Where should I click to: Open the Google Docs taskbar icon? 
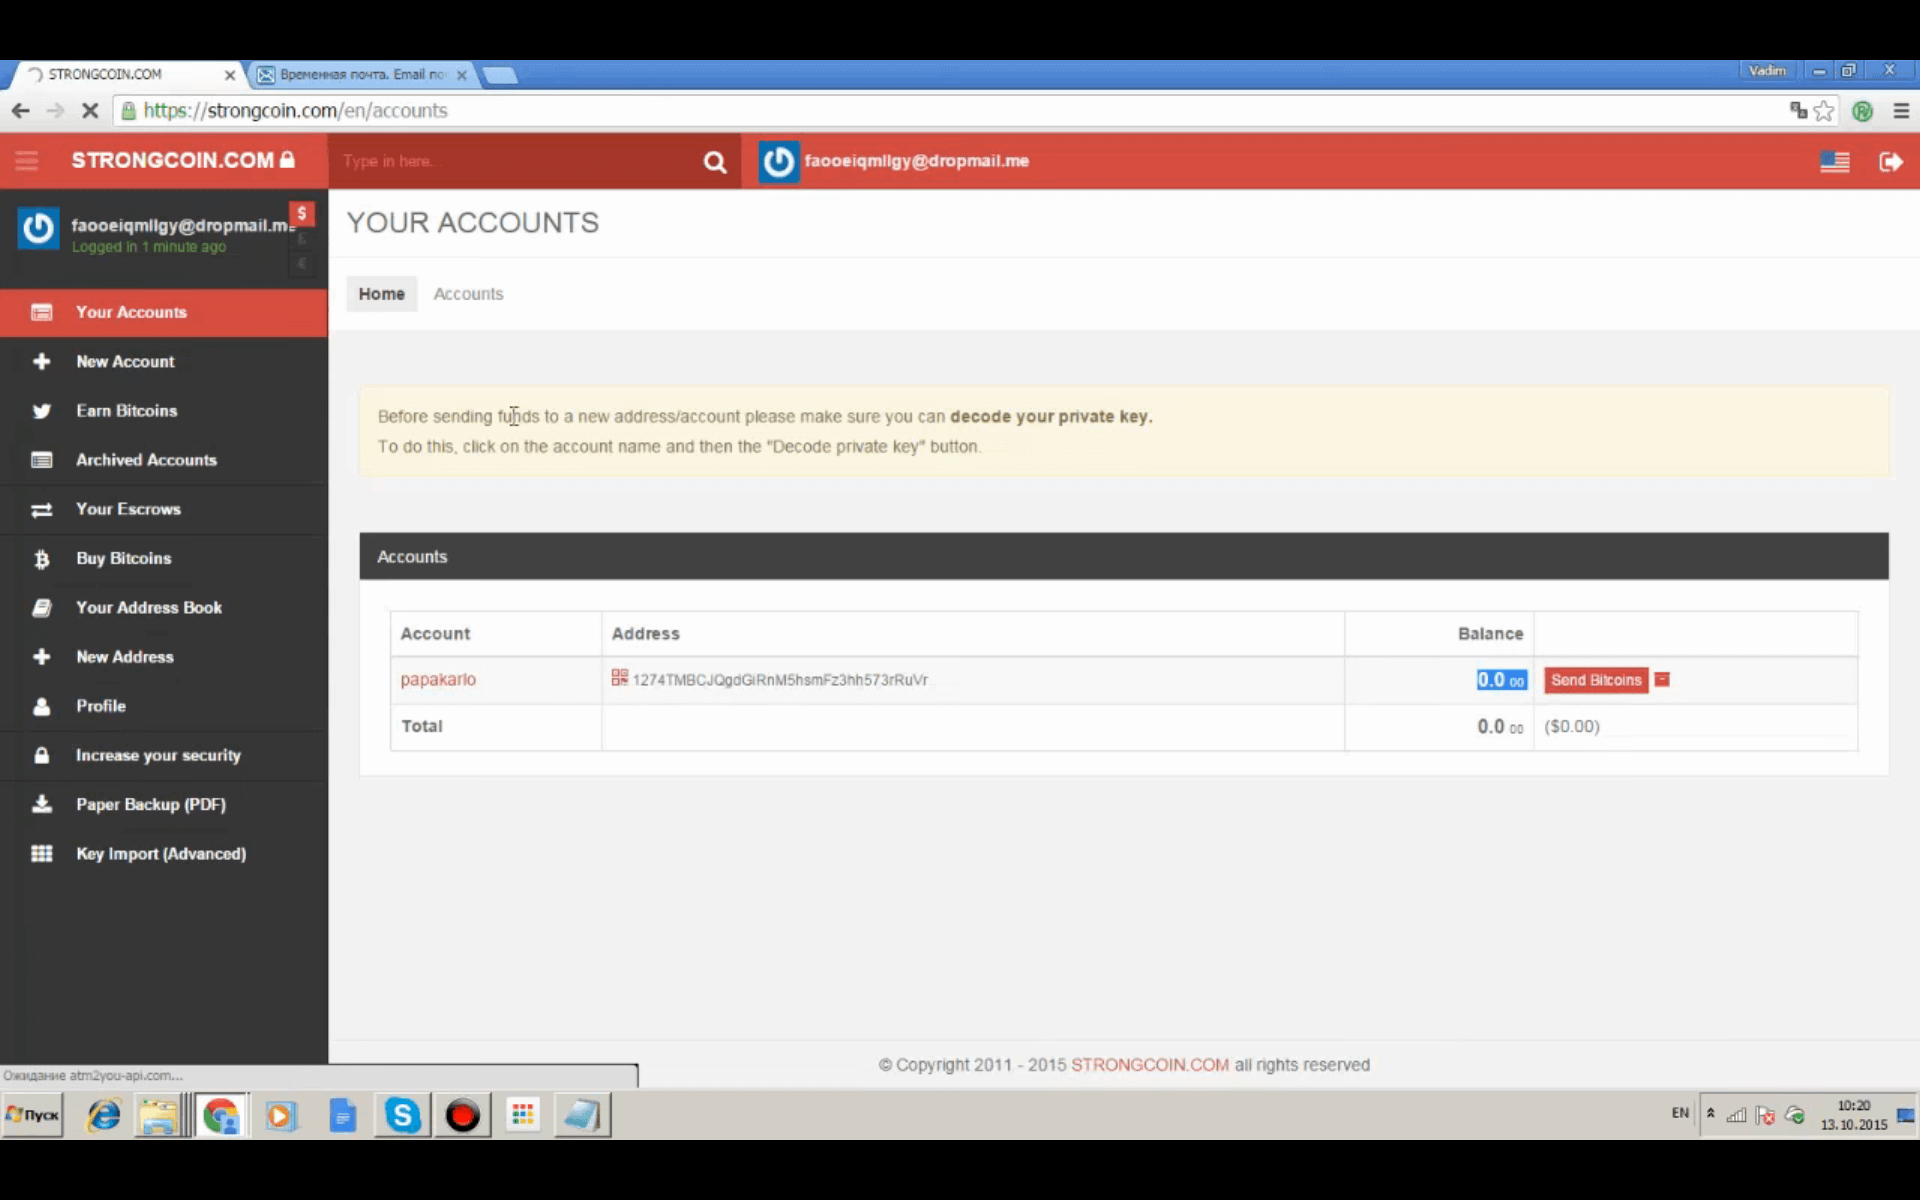click(x=342, y=1115)
